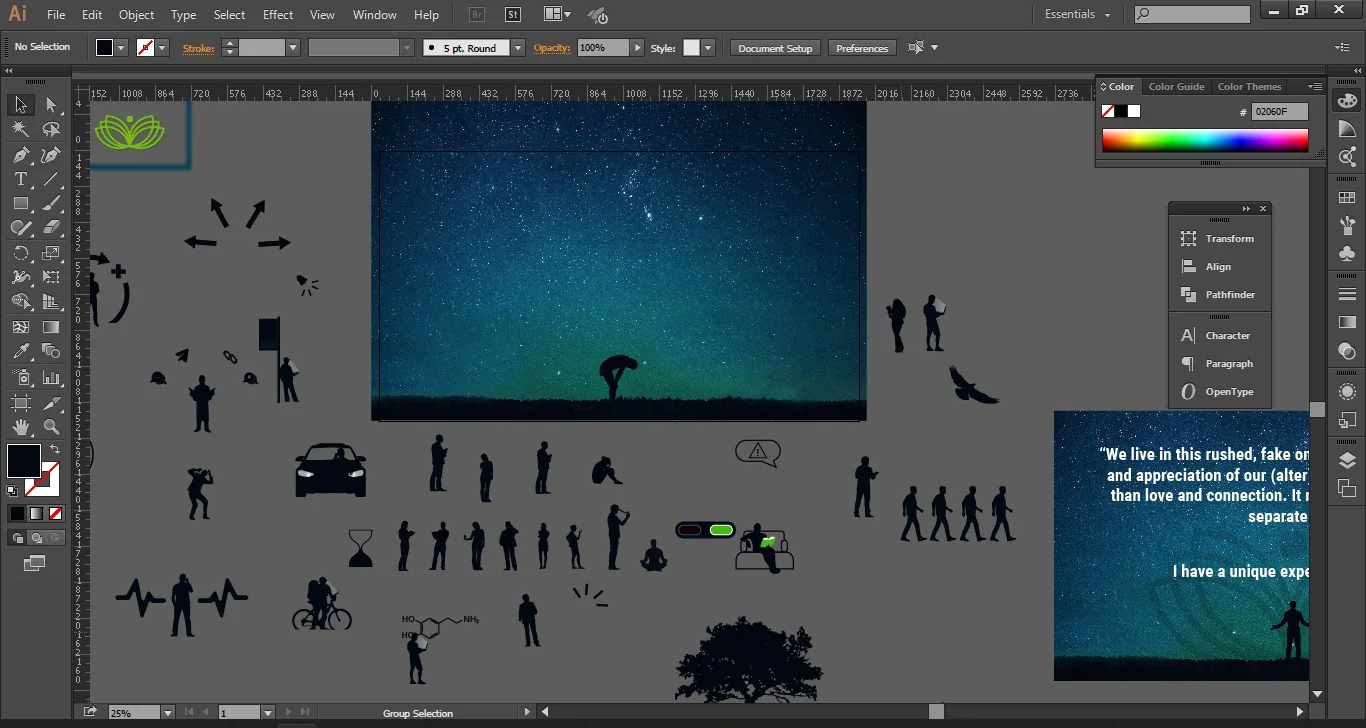Open the Layers panel icon in dock
The height and width of the screenshot is (728, 1366).
[1346, 460]
